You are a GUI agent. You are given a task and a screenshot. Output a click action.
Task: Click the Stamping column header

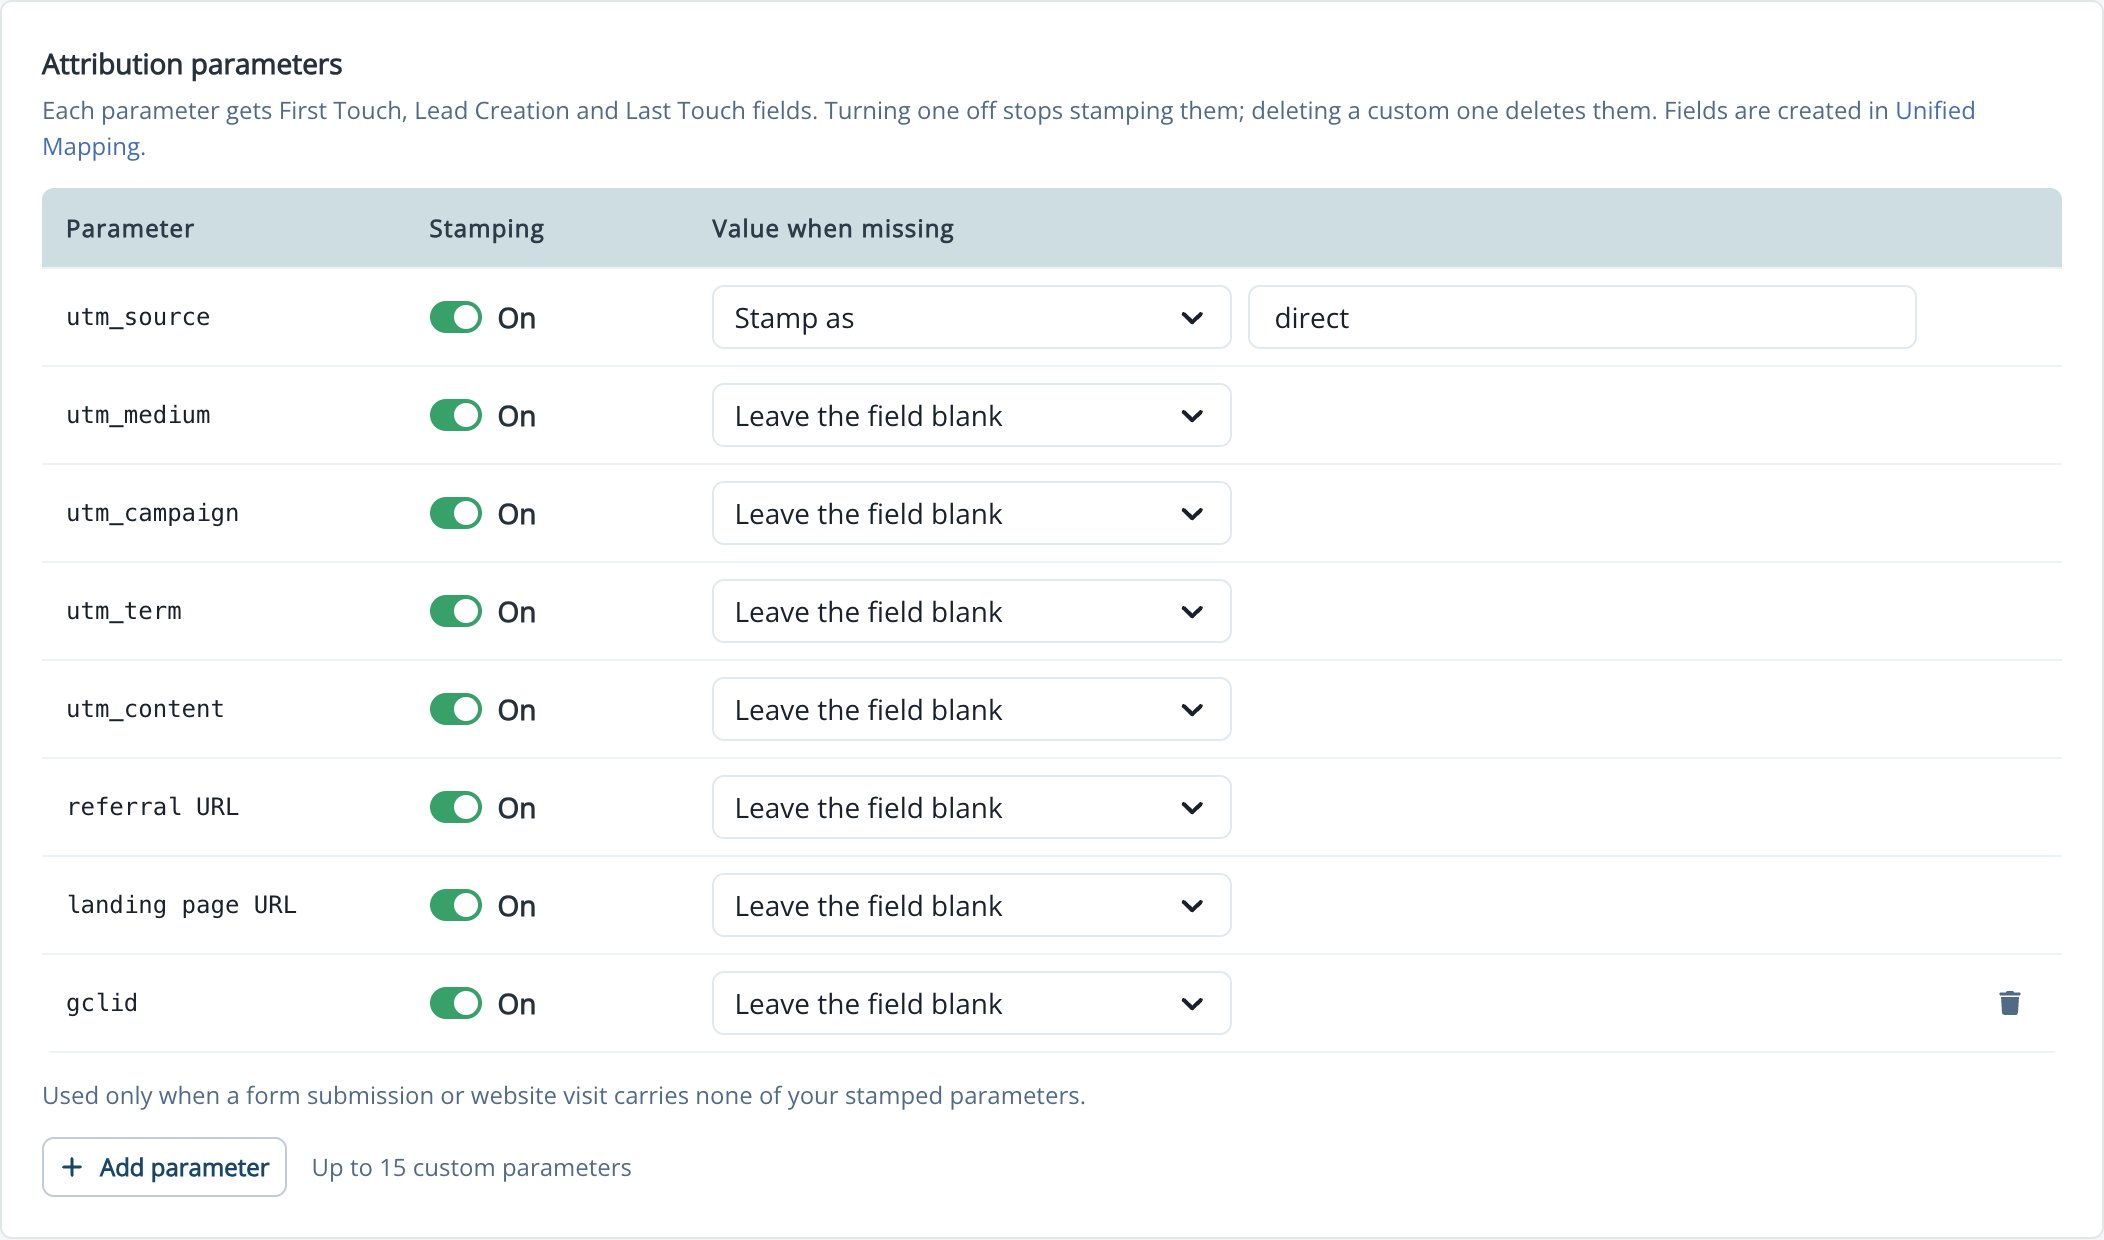486,229
